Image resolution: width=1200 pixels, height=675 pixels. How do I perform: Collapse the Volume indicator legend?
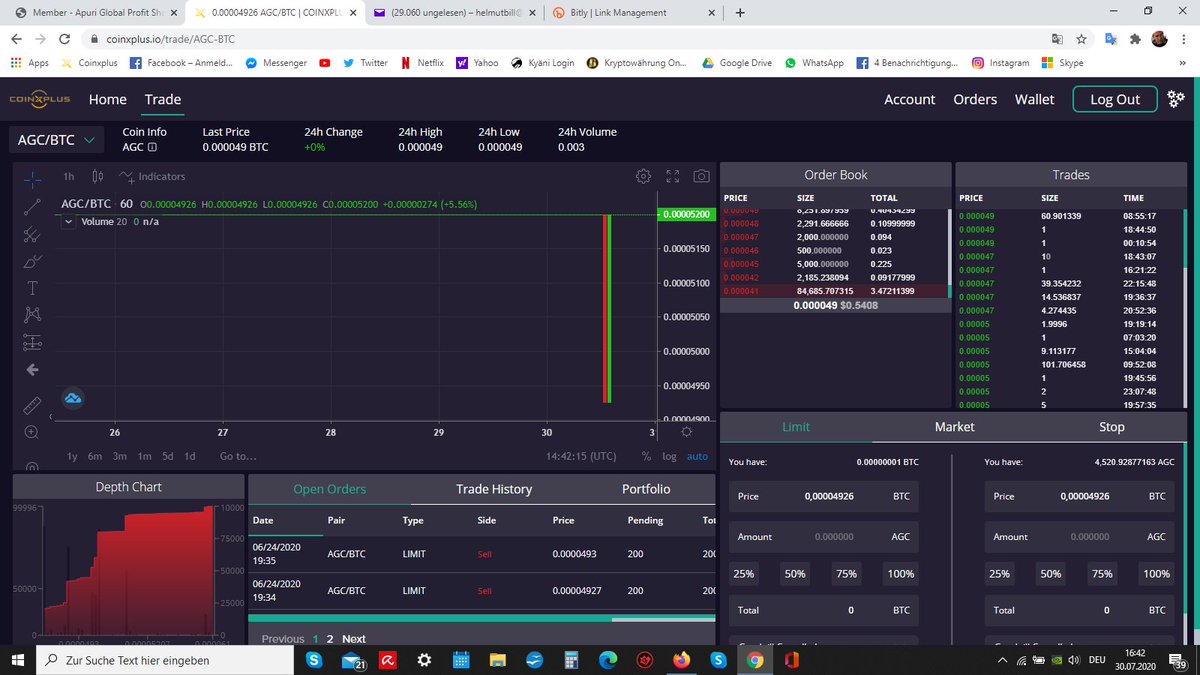[x=69, y=222]
